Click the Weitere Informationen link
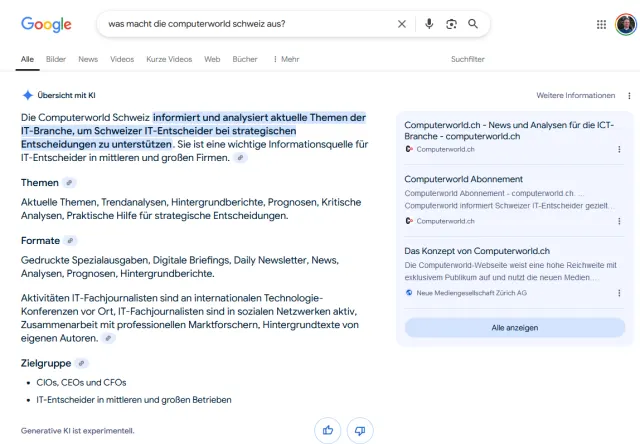 [x=576, y=95]
